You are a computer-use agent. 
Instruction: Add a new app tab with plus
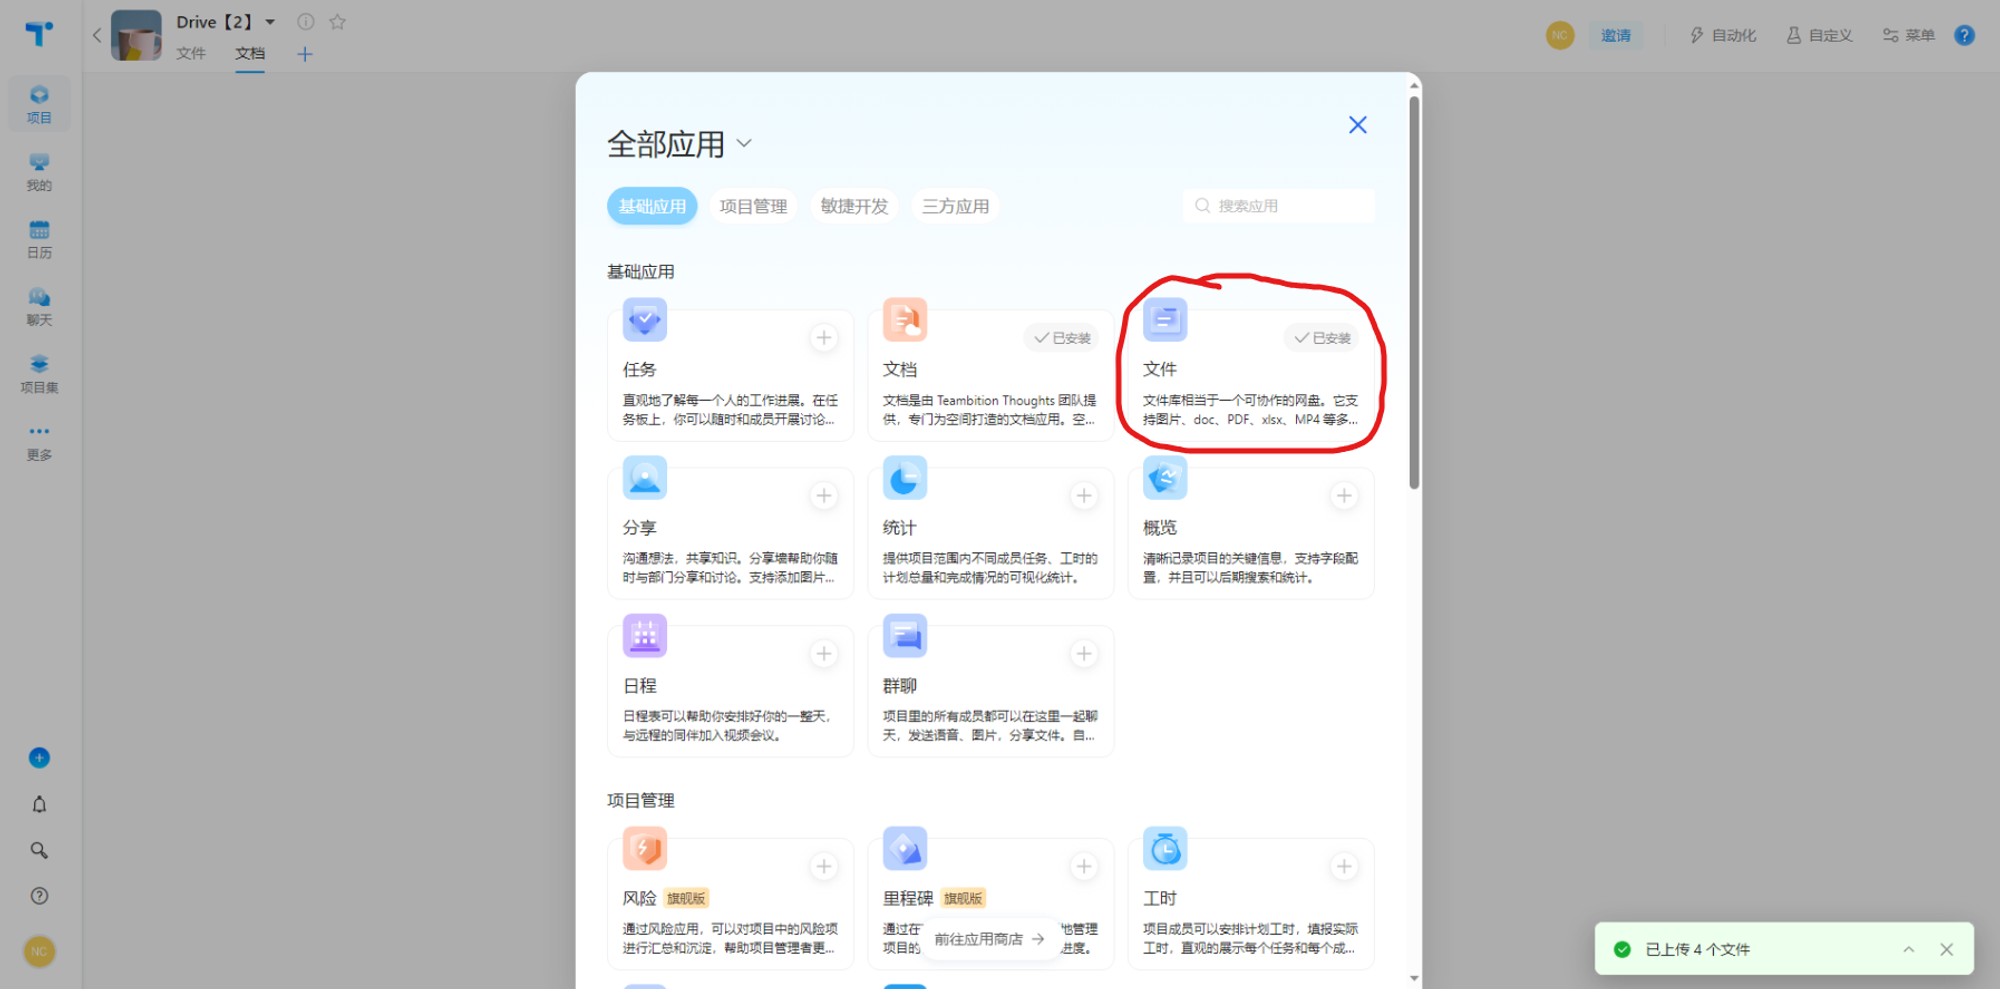click(x=305, y=54)
